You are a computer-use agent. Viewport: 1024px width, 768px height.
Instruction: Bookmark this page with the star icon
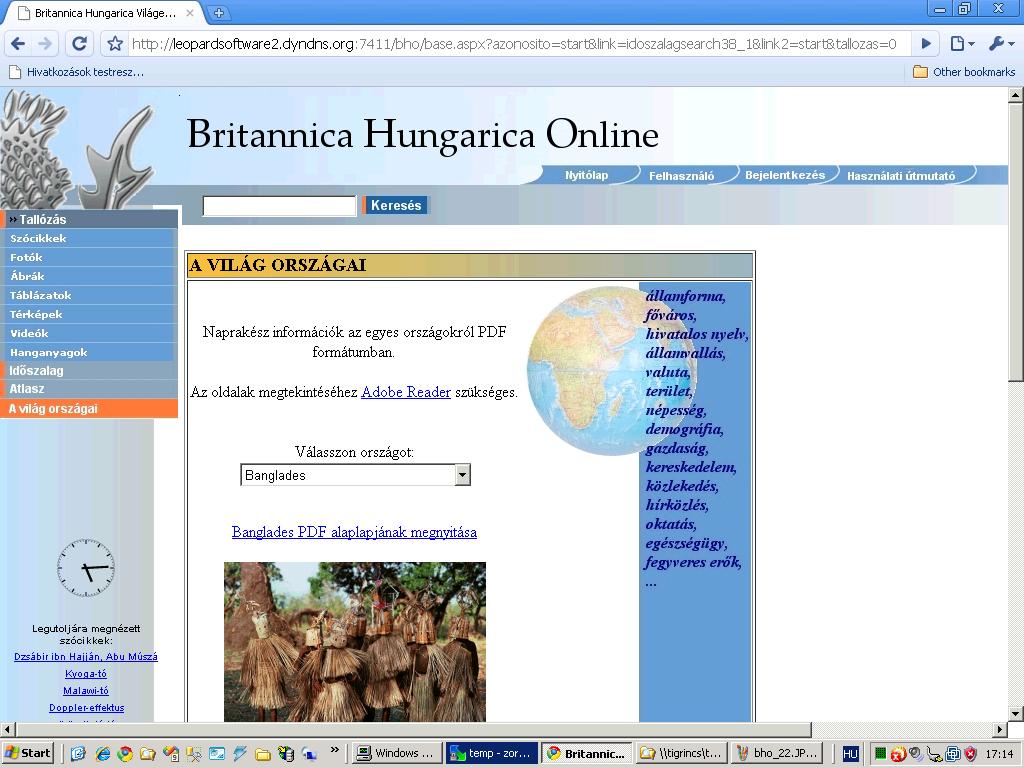115,44
